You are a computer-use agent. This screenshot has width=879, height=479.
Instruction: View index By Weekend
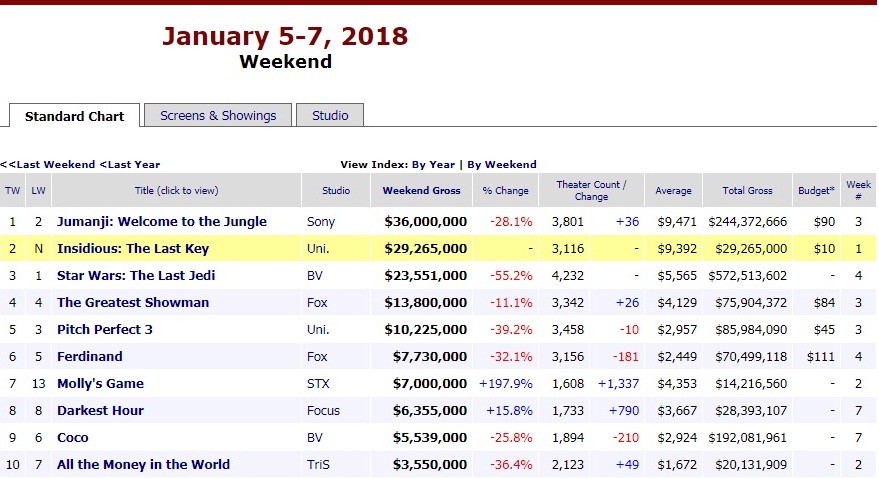pos(502,164)
